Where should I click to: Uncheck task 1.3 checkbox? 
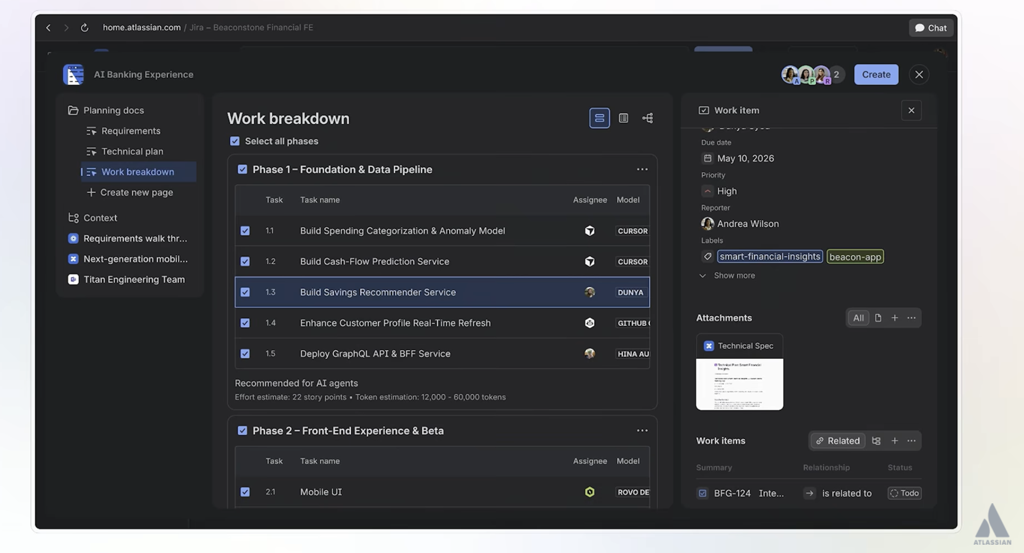pyautogui.click(x=245, y=292)
